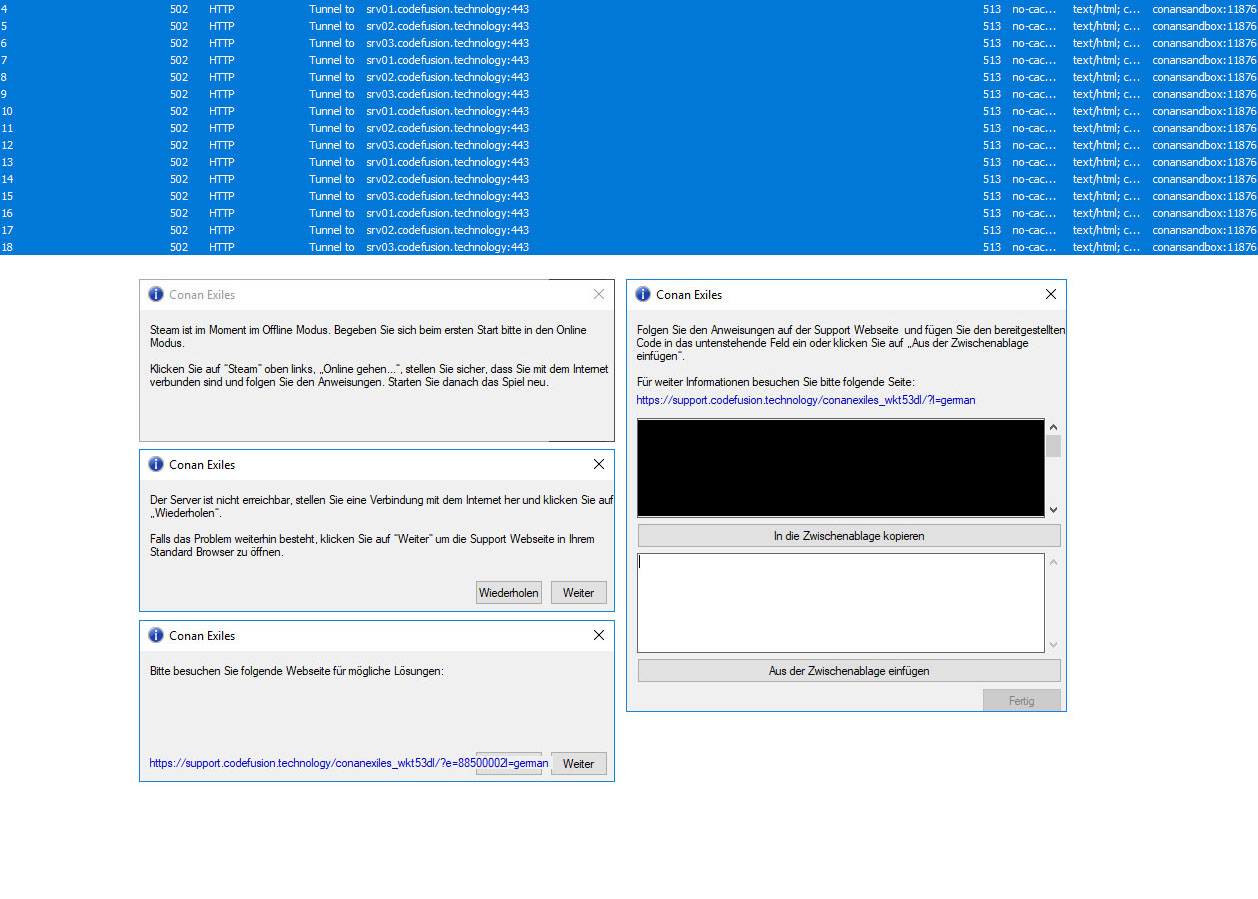Select session 9 host srv03.codefusion.technology:443
The height and width of the screenshot is (899, 1258).
pyautogui.click(x=448, y=94)
